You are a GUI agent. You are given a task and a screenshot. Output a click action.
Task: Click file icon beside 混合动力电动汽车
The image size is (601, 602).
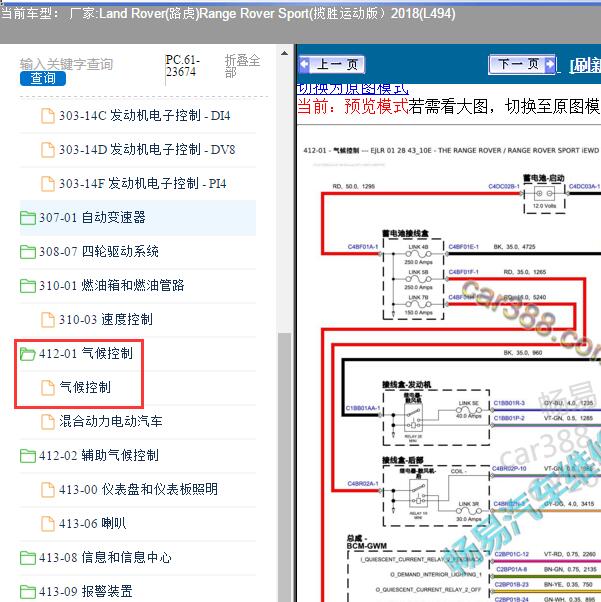pos(48,422)
